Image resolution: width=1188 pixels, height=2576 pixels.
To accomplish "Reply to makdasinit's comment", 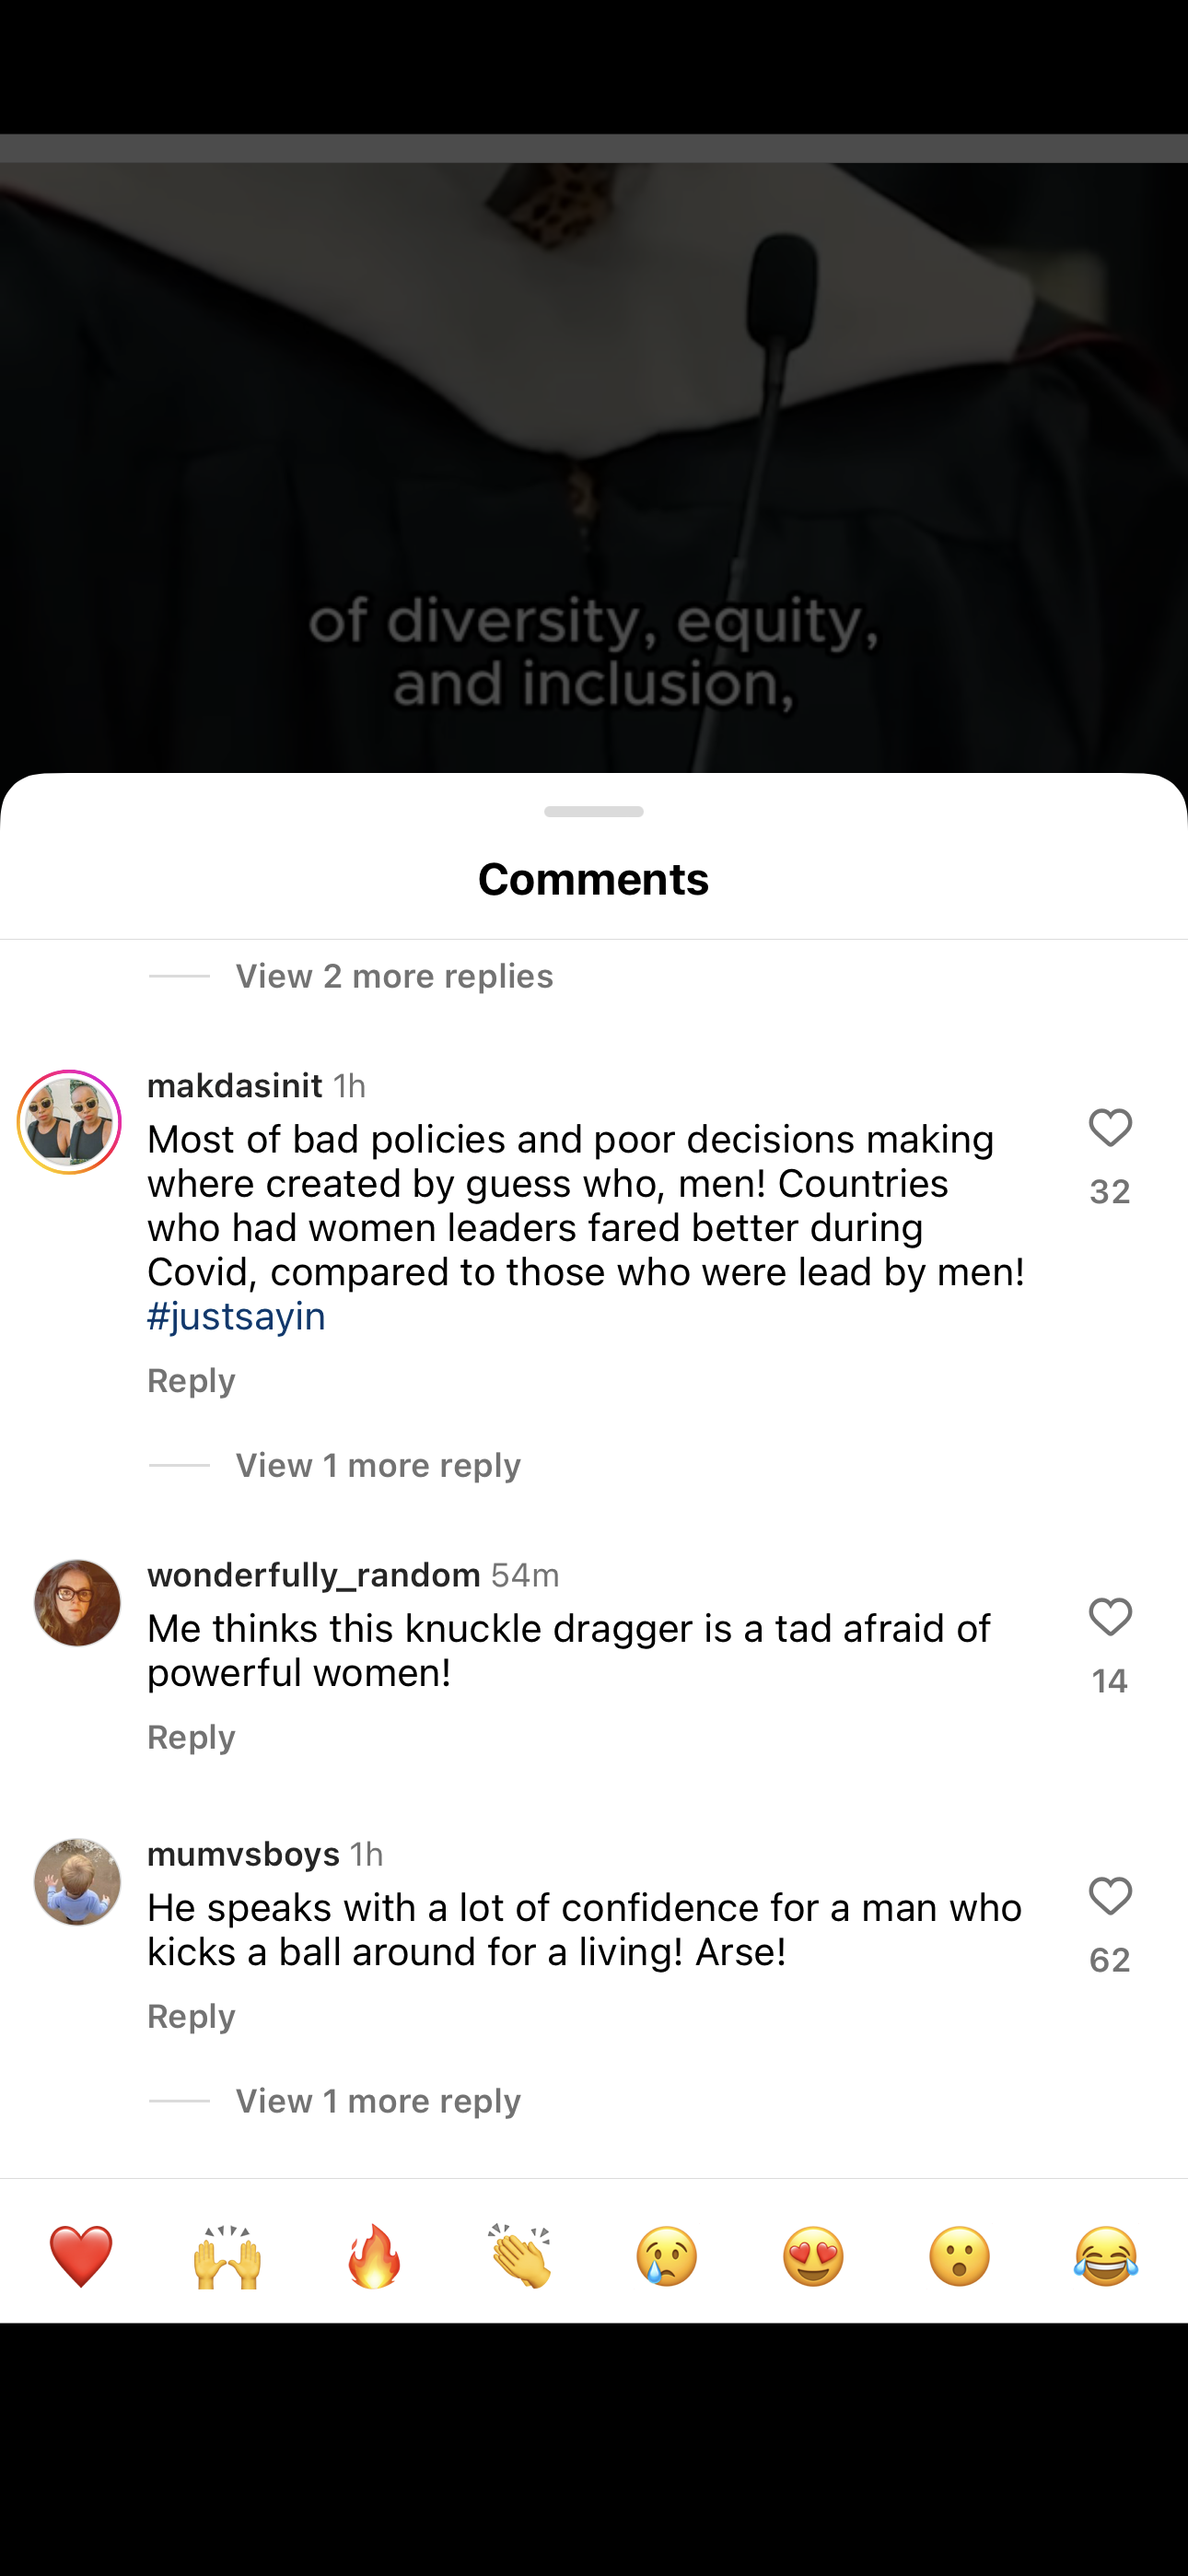I will point(191,1381).
